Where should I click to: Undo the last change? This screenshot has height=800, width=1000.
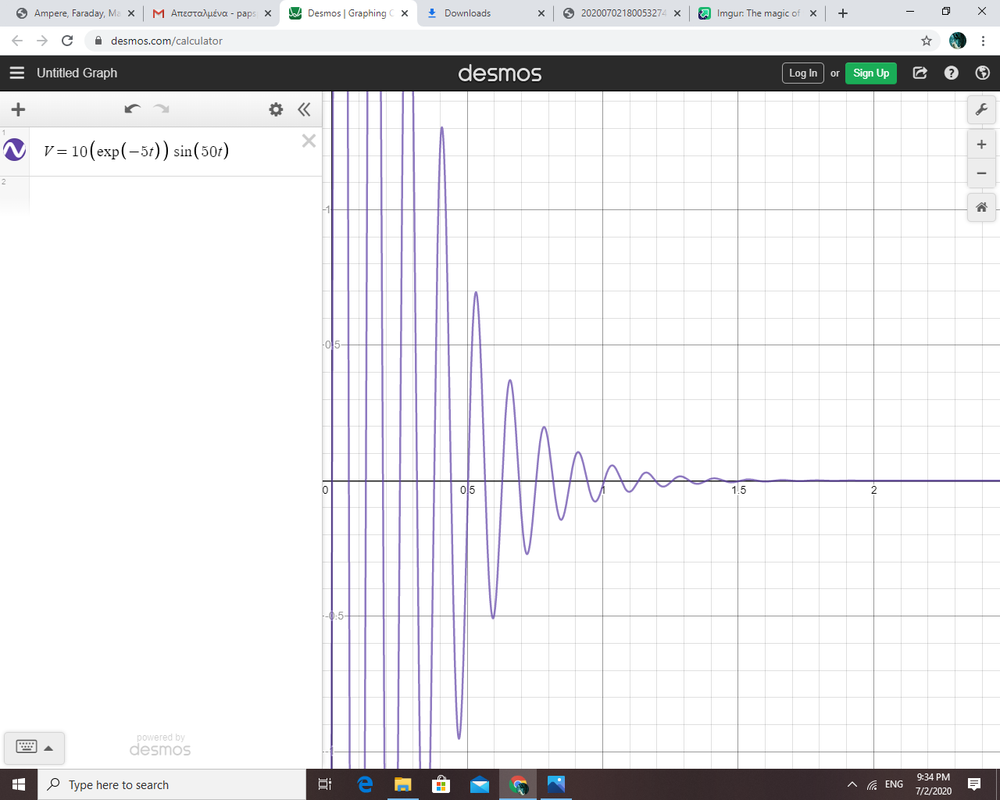pyautogui.click(x=132, y=109)
